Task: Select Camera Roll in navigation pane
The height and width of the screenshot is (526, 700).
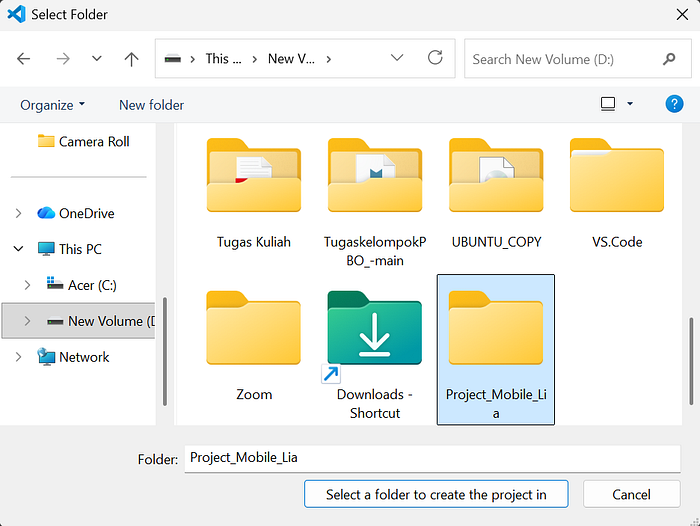Action: (x=83, y=142)
